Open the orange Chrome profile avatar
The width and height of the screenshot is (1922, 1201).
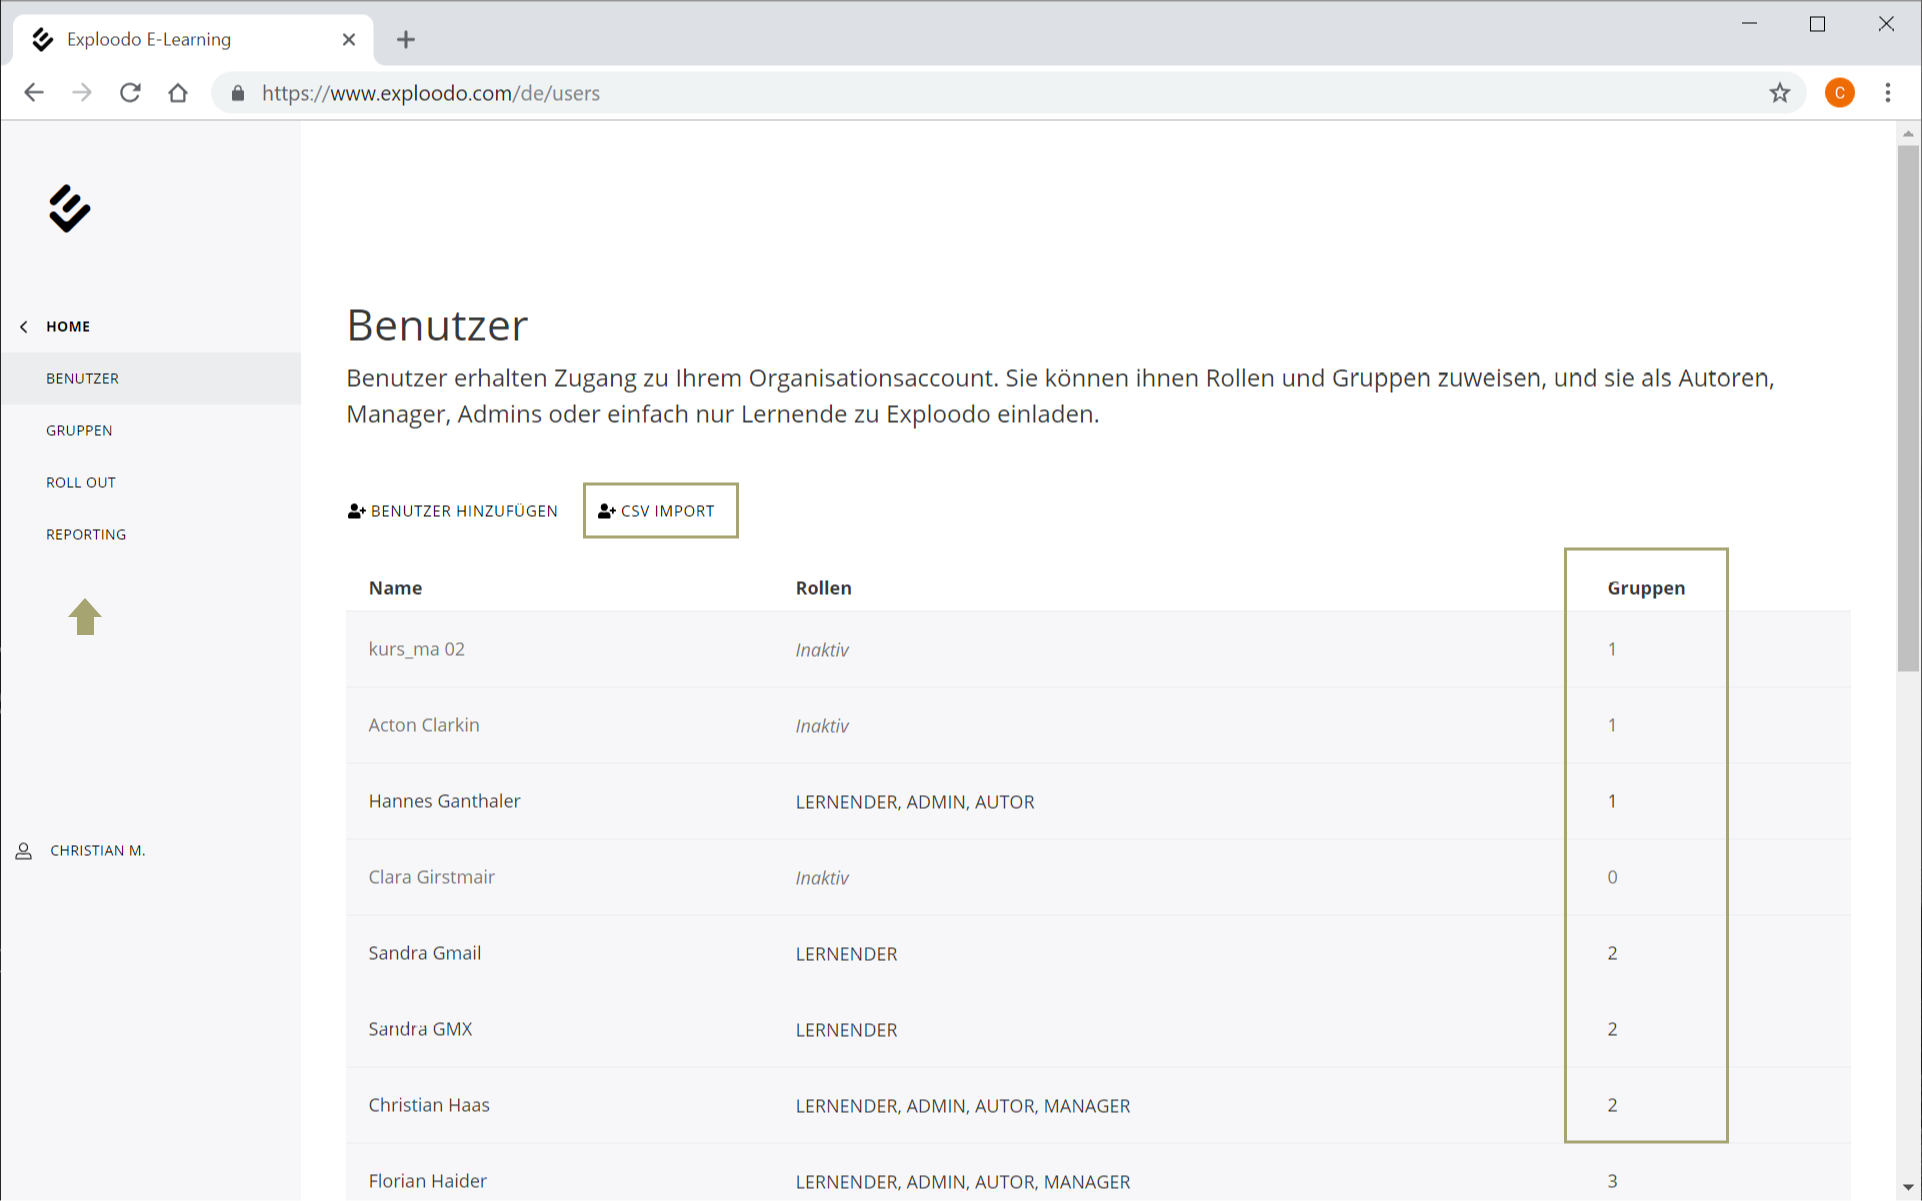[1839, 93]
